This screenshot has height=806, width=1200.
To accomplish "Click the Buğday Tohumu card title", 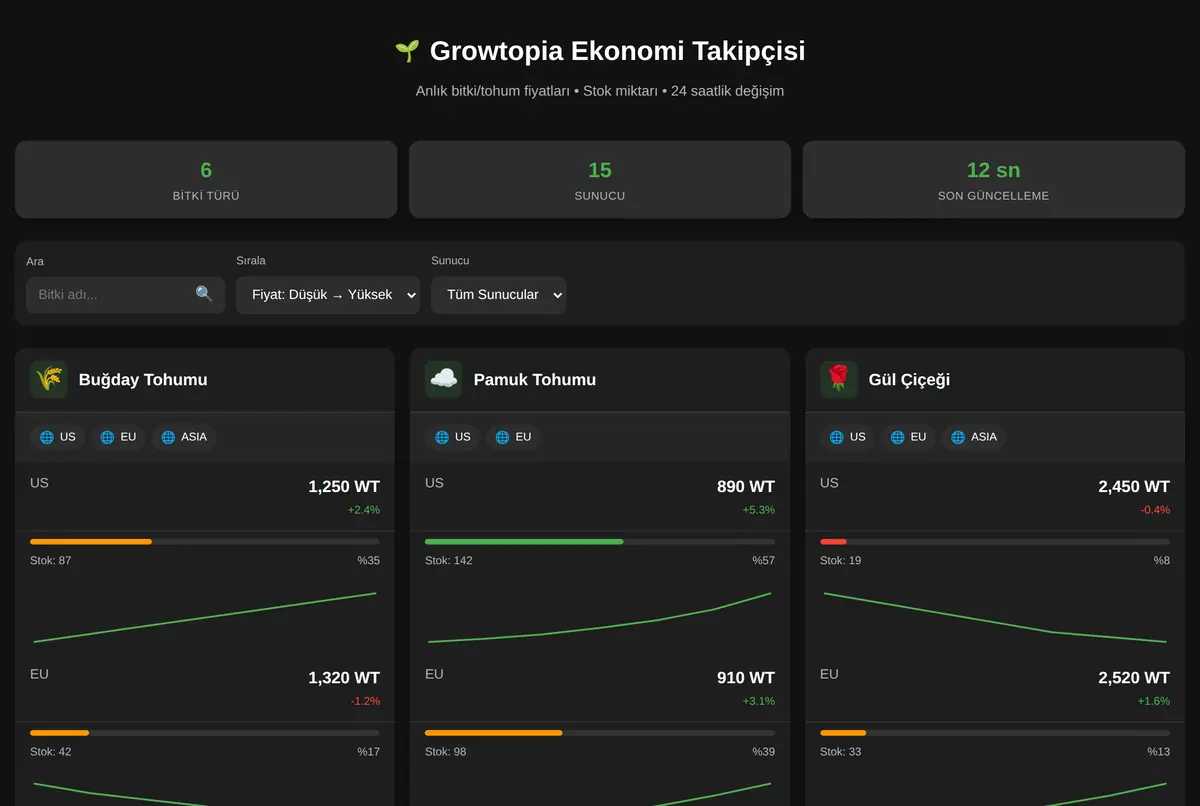I will click(143, 380).
